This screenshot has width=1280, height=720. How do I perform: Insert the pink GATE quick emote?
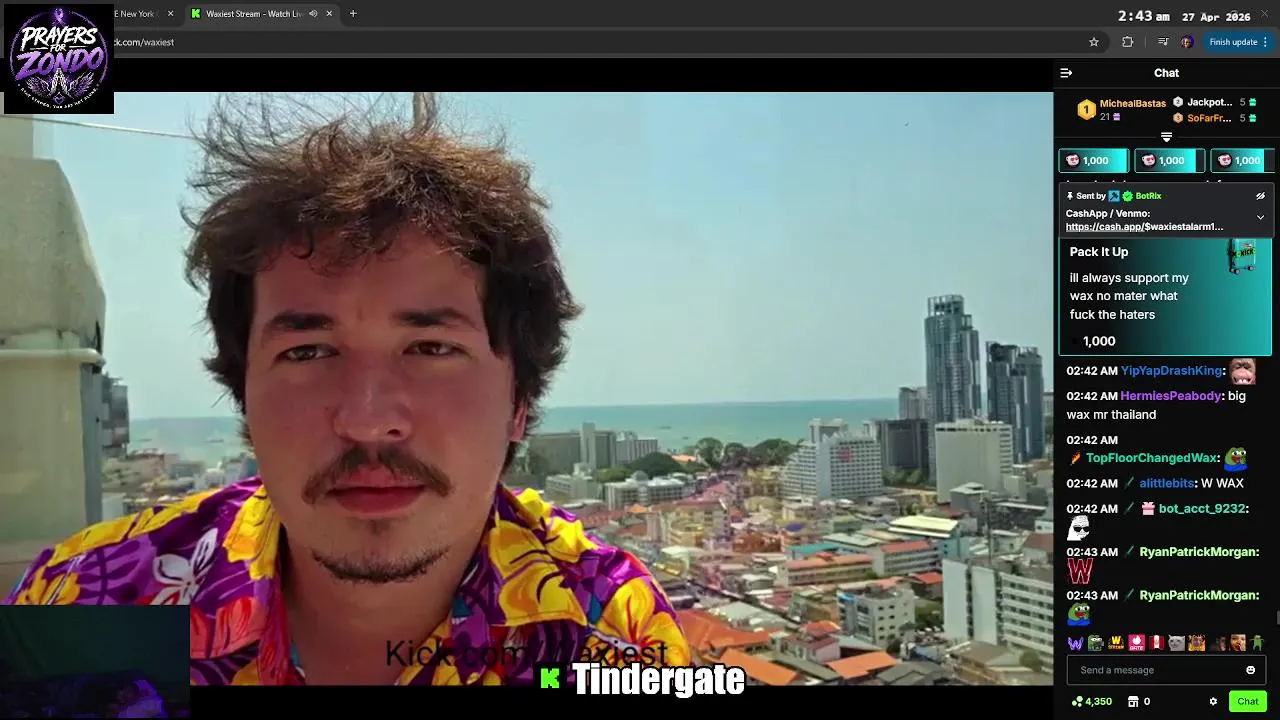[x=1136, y=643]
